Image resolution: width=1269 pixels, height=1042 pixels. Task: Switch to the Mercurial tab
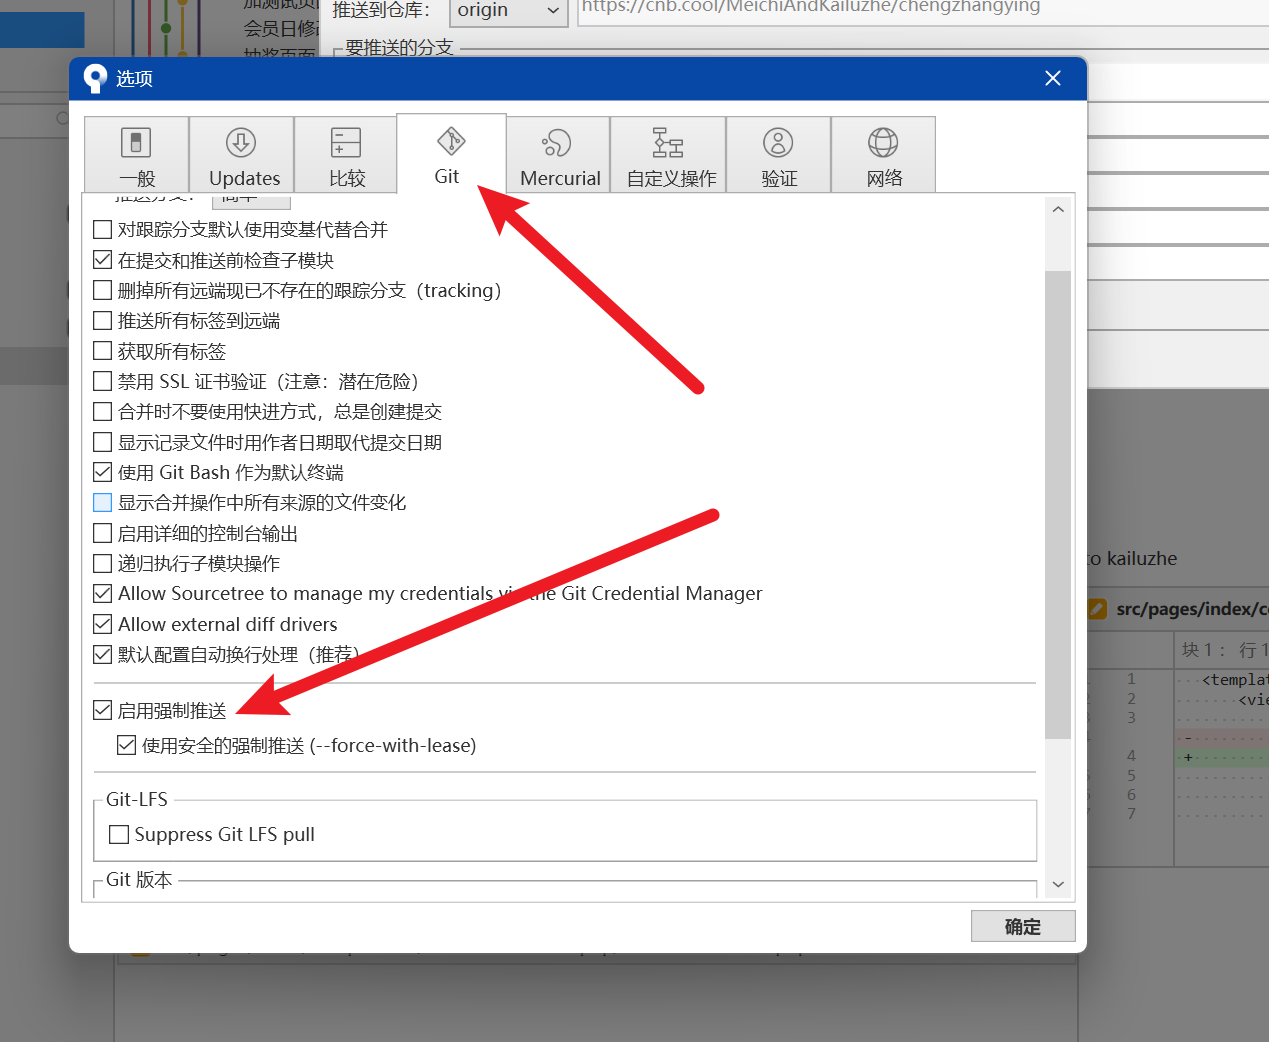click(x=558, y=154)
